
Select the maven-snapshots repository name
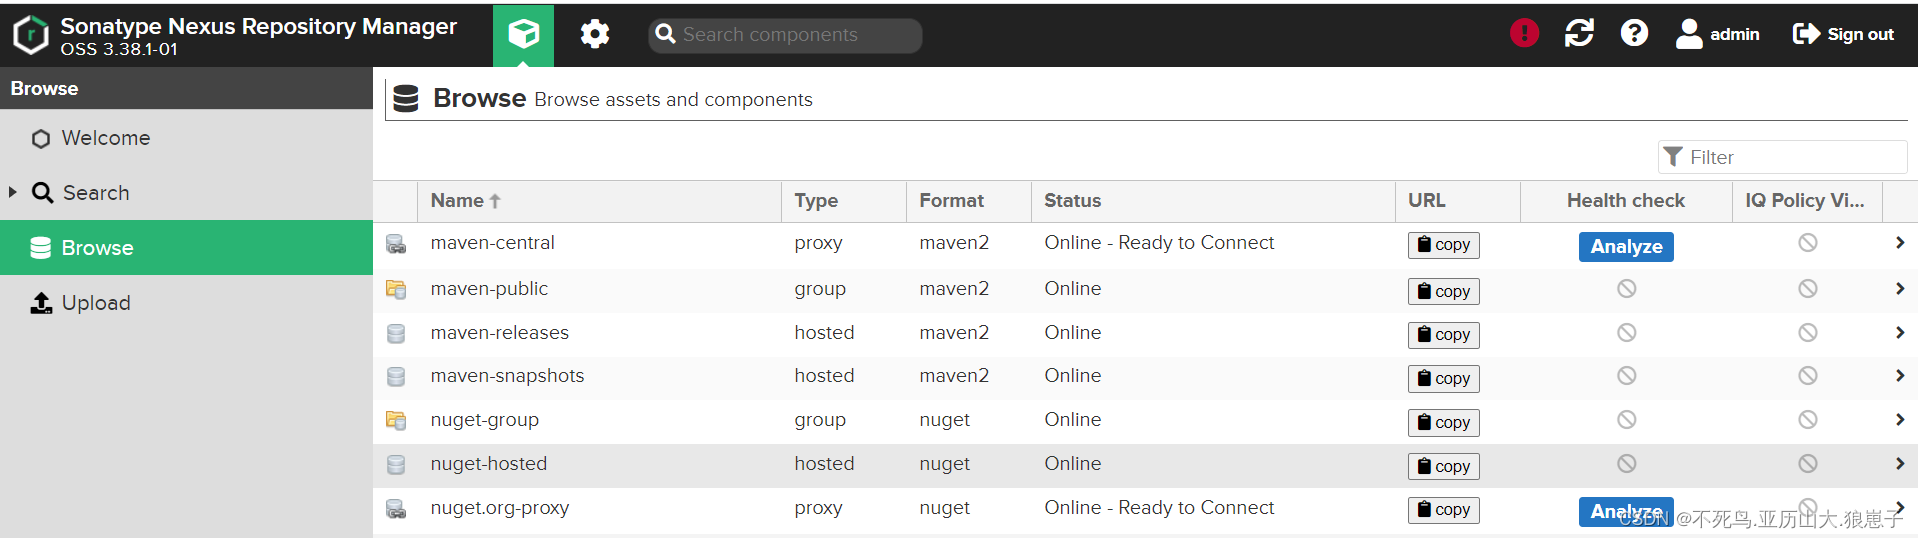pos(507,376)
